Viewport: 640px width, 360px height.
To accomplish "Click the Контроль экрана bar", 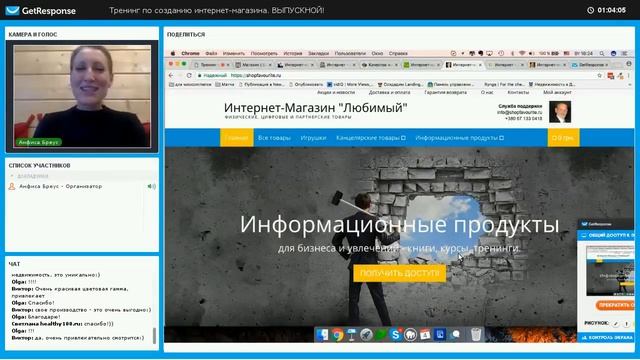I will click(607, 338).
